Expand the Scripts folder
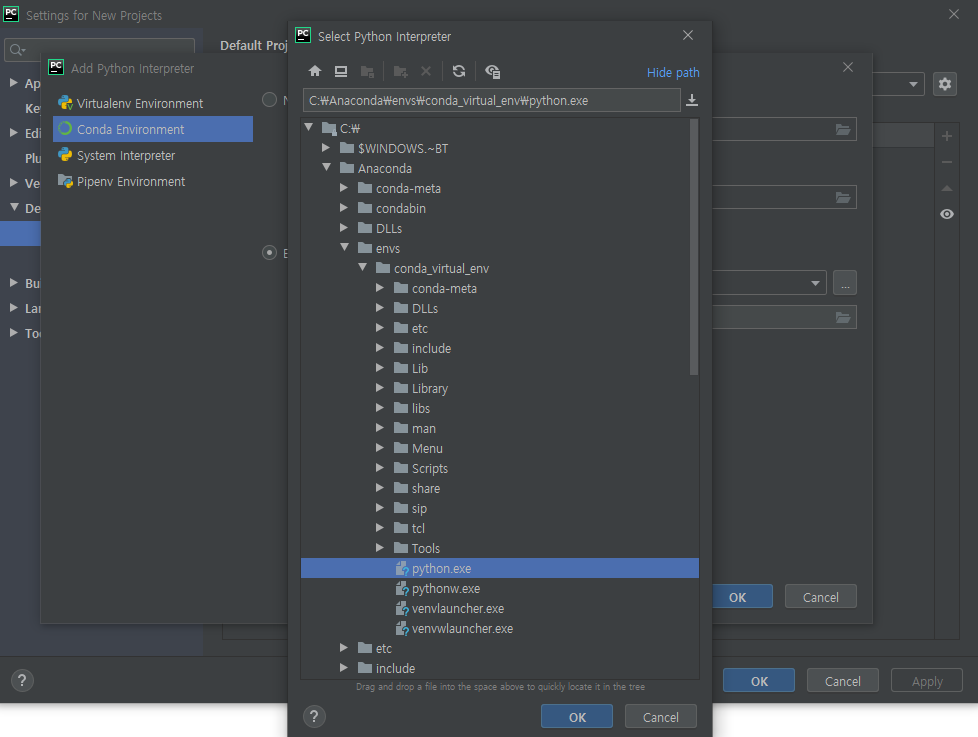Image resolution: width=978 pixels, height=737 pixels. (379, 467)
